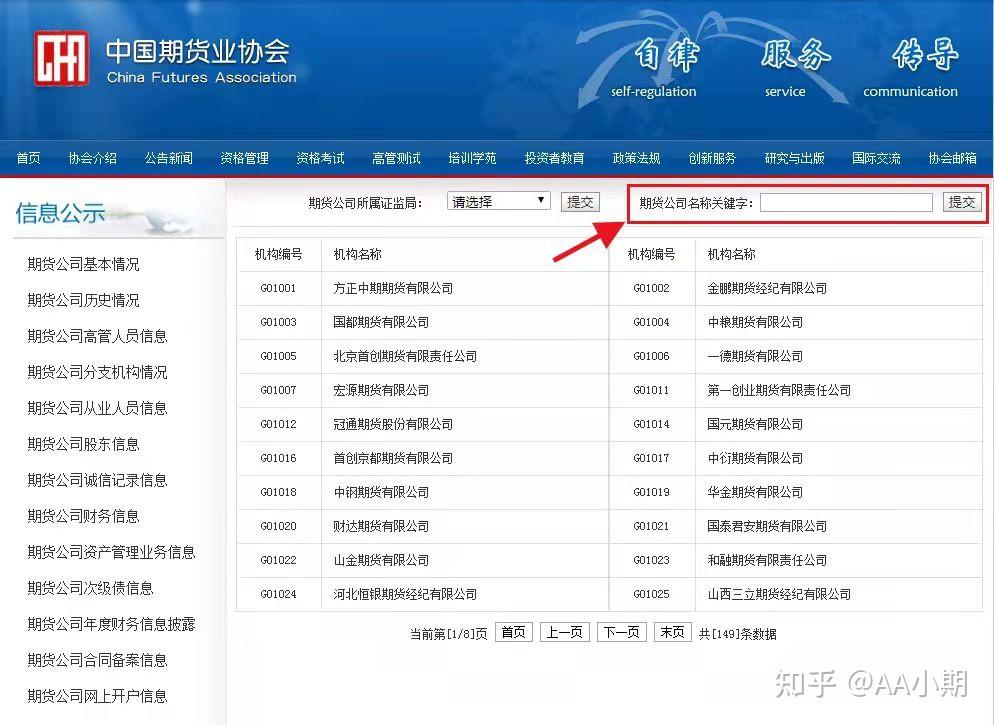Select the 首页 menu item
Image resolution: width=994 pixels, height=725 pixels.
pos(27,157)
